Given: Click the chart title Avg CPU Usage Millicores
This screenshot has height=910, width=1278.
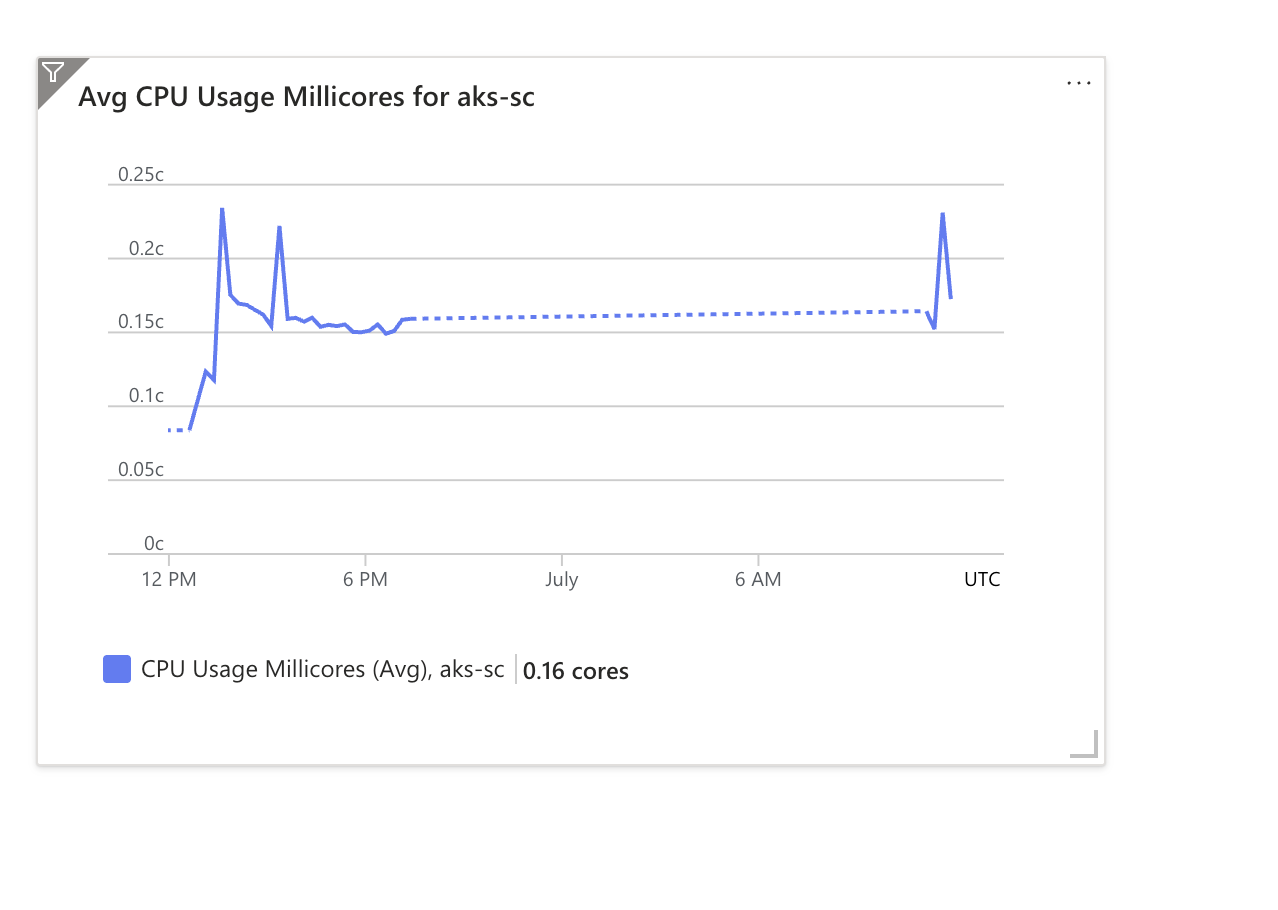Looking at the screenshot, I should tap(306, 97).
